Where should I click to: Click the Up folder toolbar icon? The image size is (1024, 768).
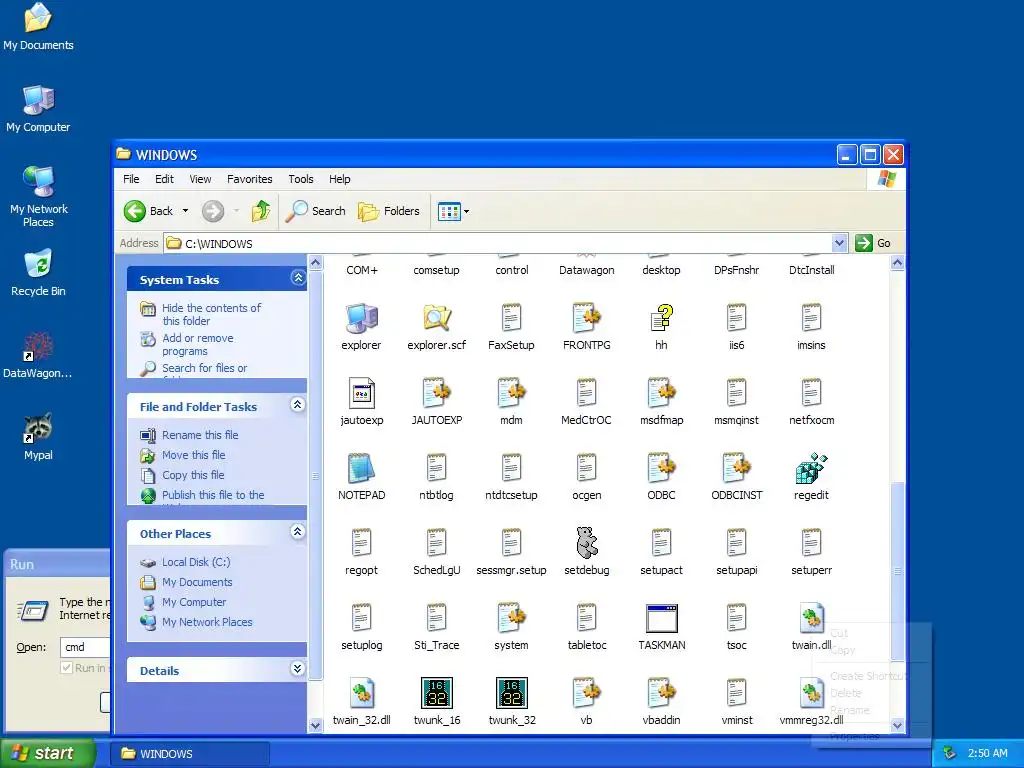[261, 211]
